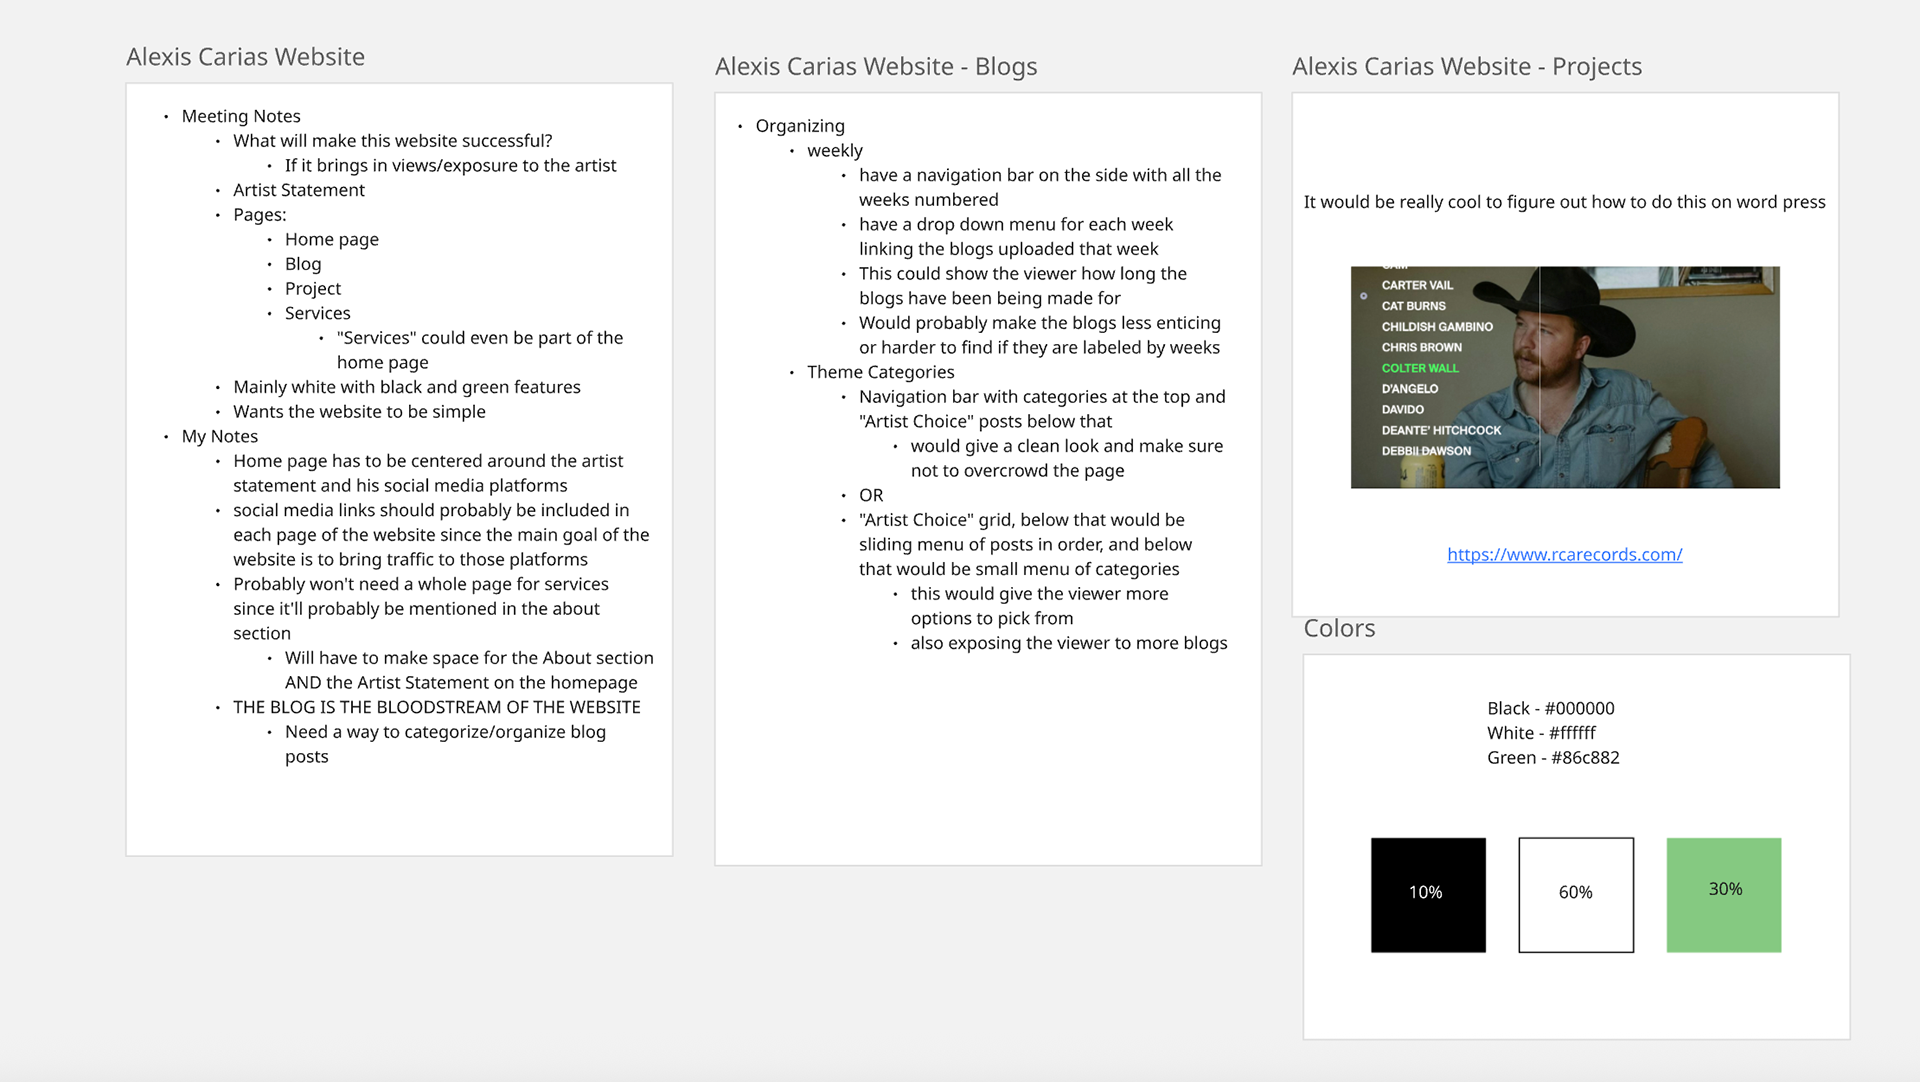Click the highlighted COLTER WALL name in the image
This screenshot has height=1082, width=1920.
[x=1419, y=368]
